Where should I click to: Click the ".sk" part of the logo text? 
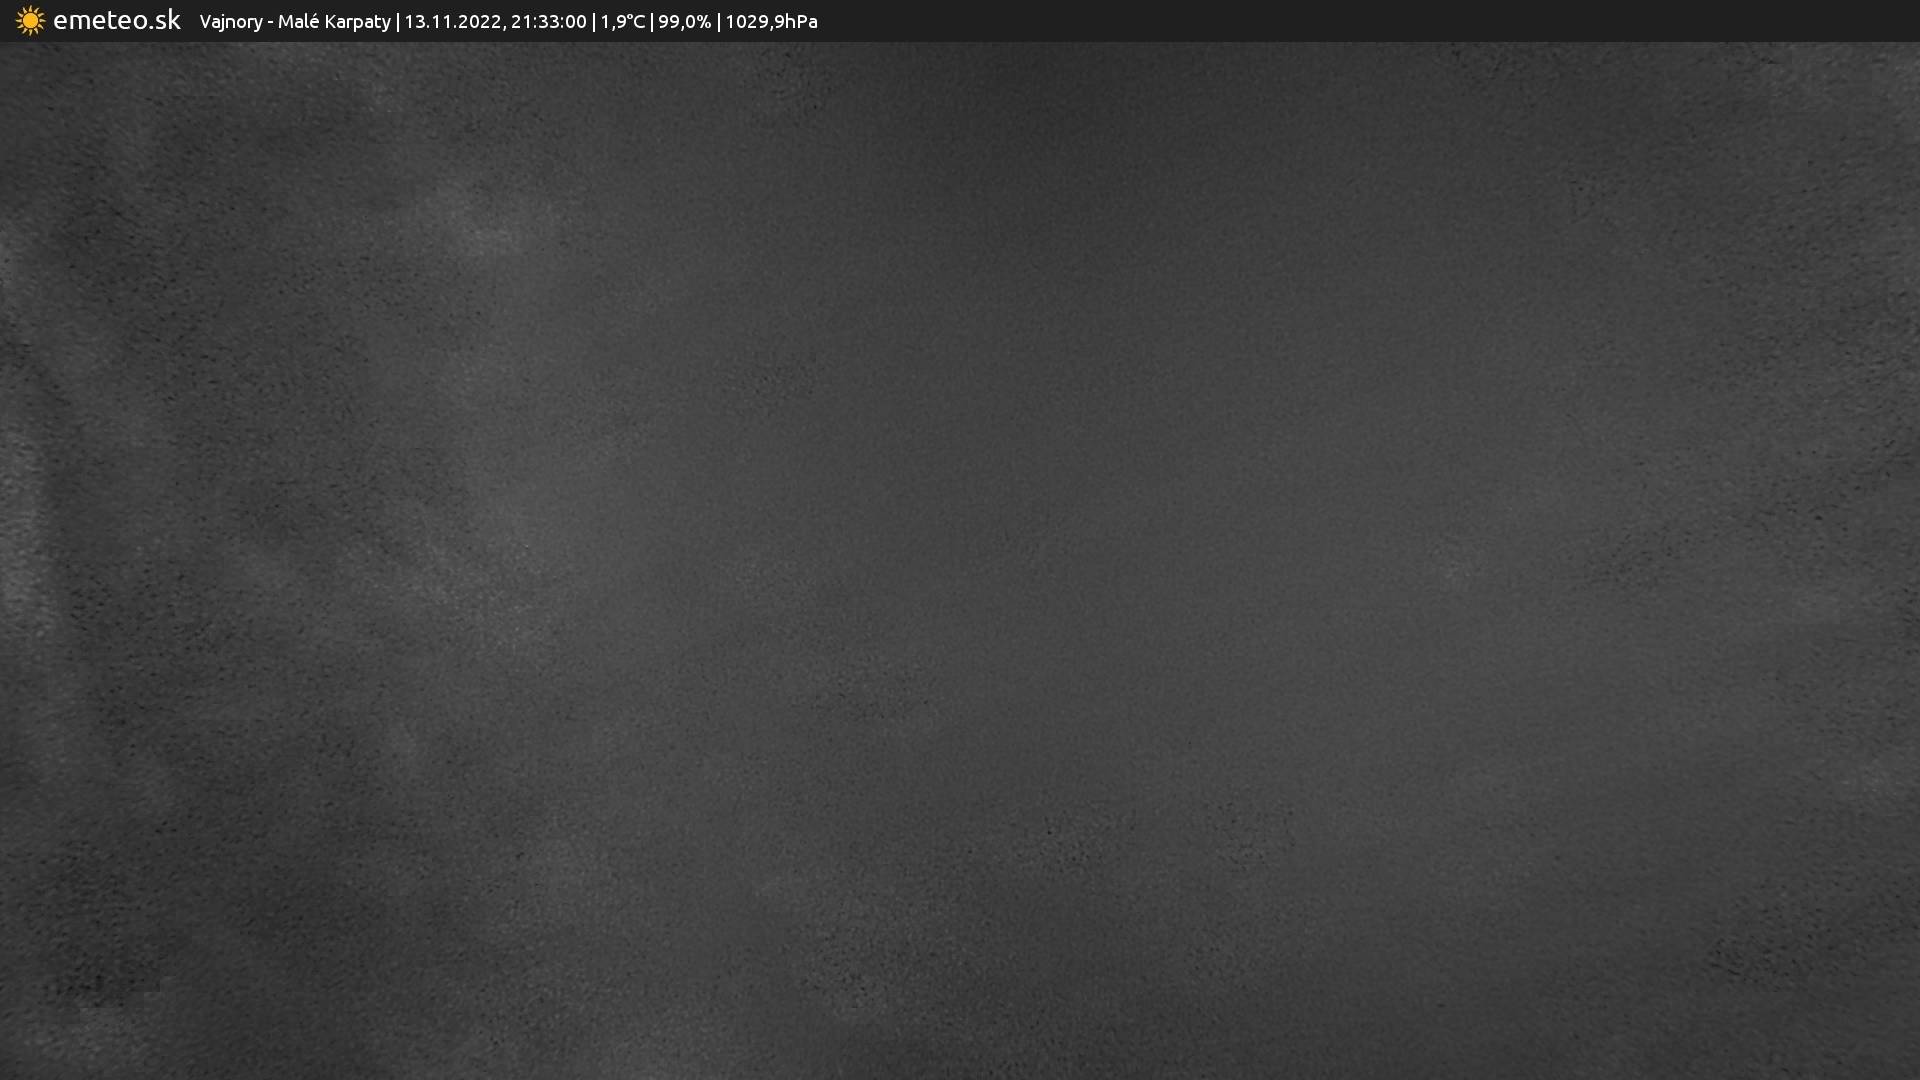click(166, 21)
